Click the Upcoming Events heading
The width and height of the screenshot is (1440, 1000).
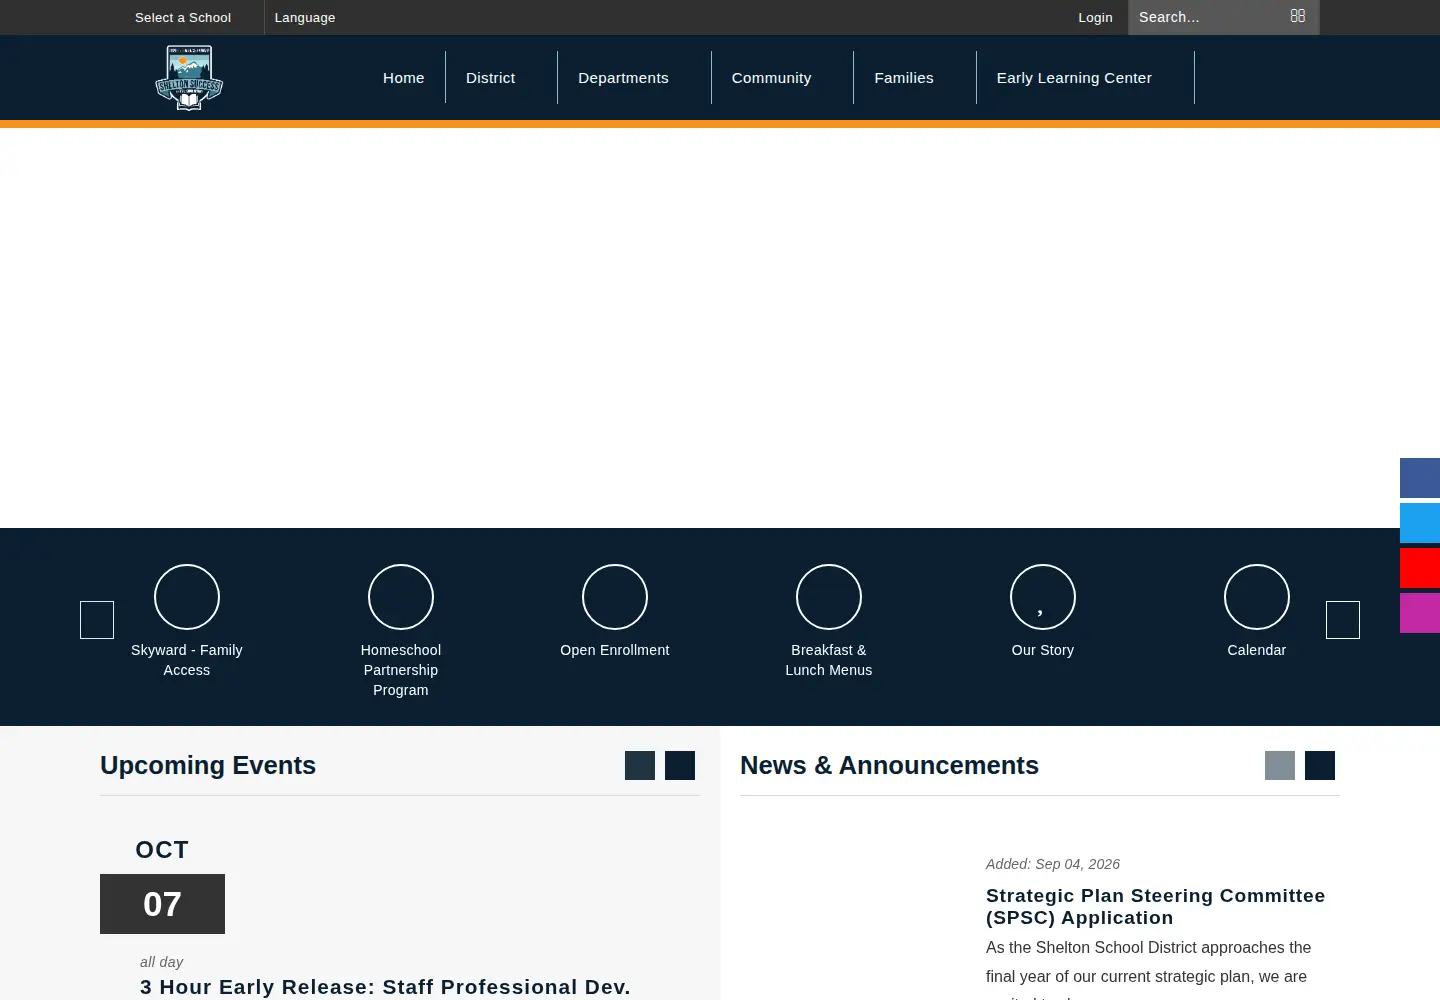click(208, 765)
